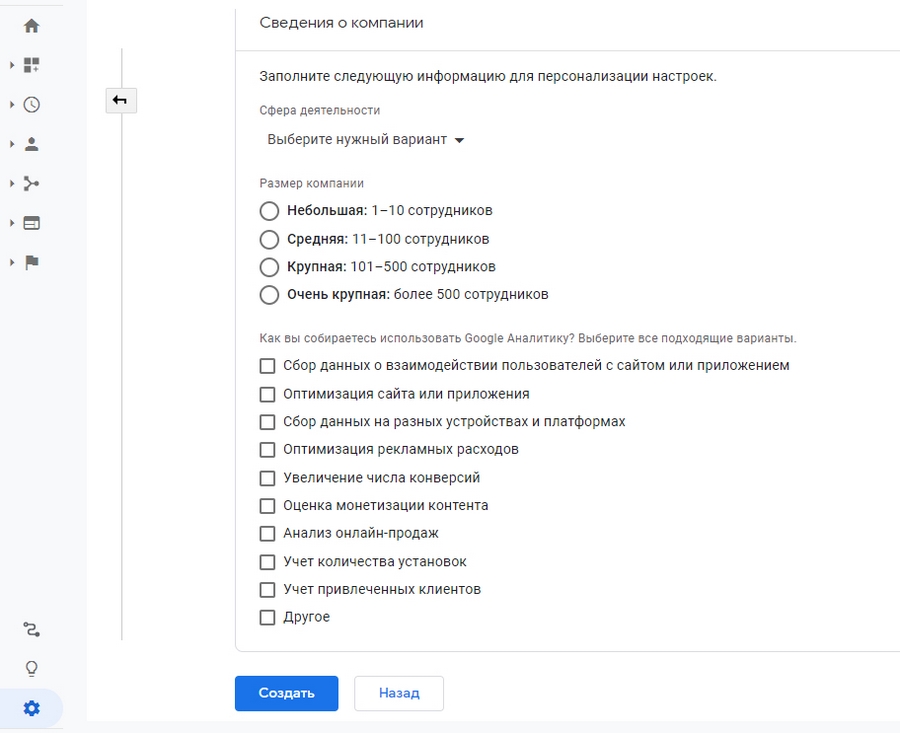The height and width of the screenshot is (733, 900).
Task: Check the Другое option
Action: [x=267, y=617]
